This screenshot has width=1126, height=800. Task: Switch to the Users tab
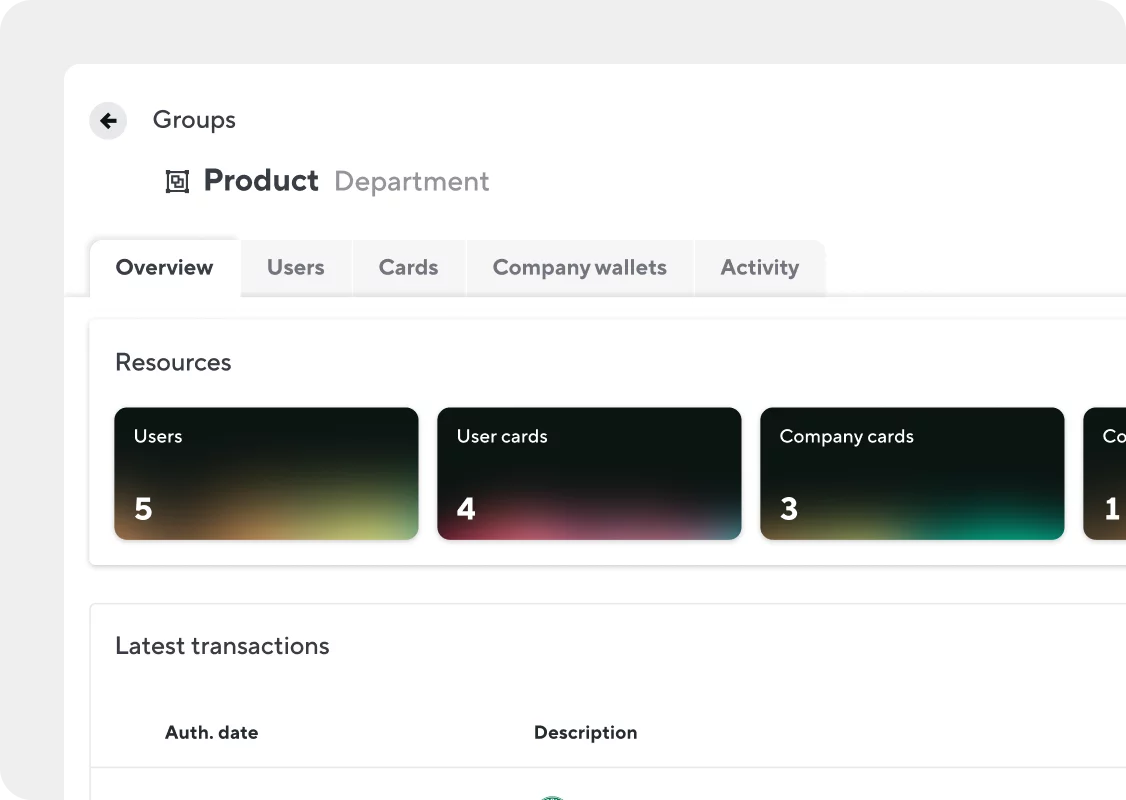point(296,267)
